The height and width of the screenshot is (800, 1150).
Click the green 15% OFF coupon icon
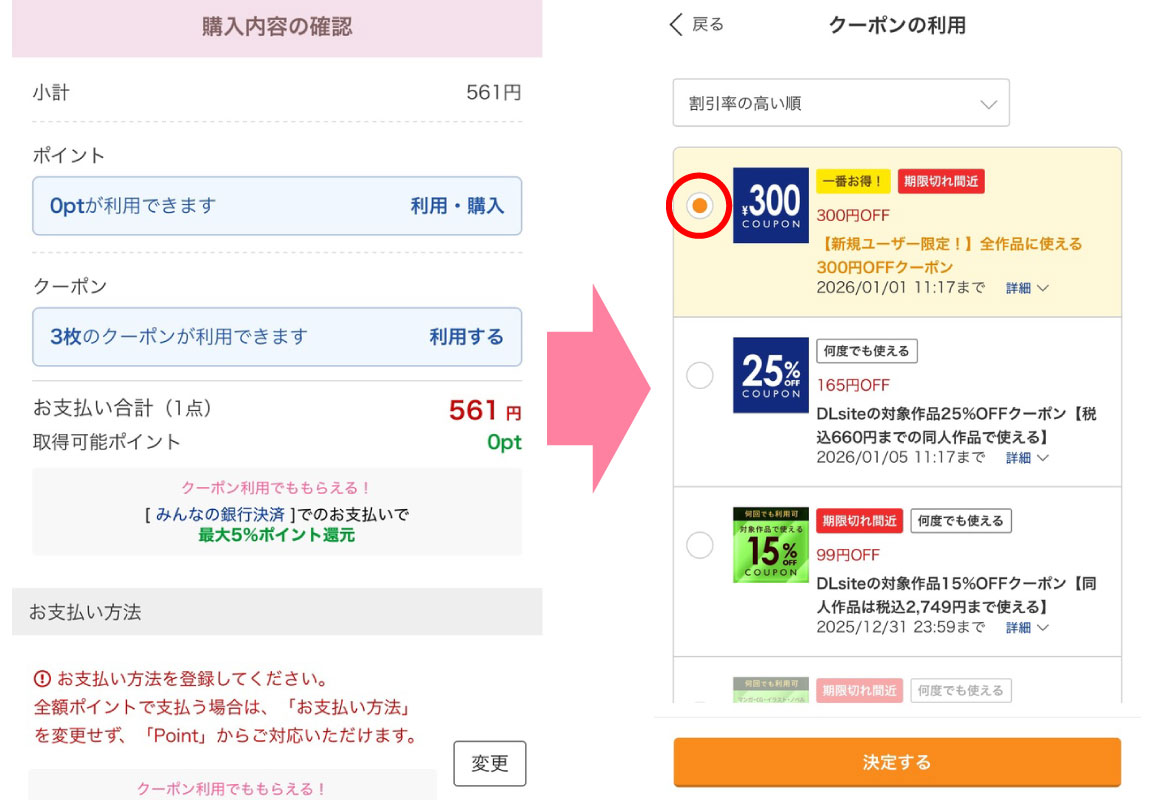tap(770, 545)
